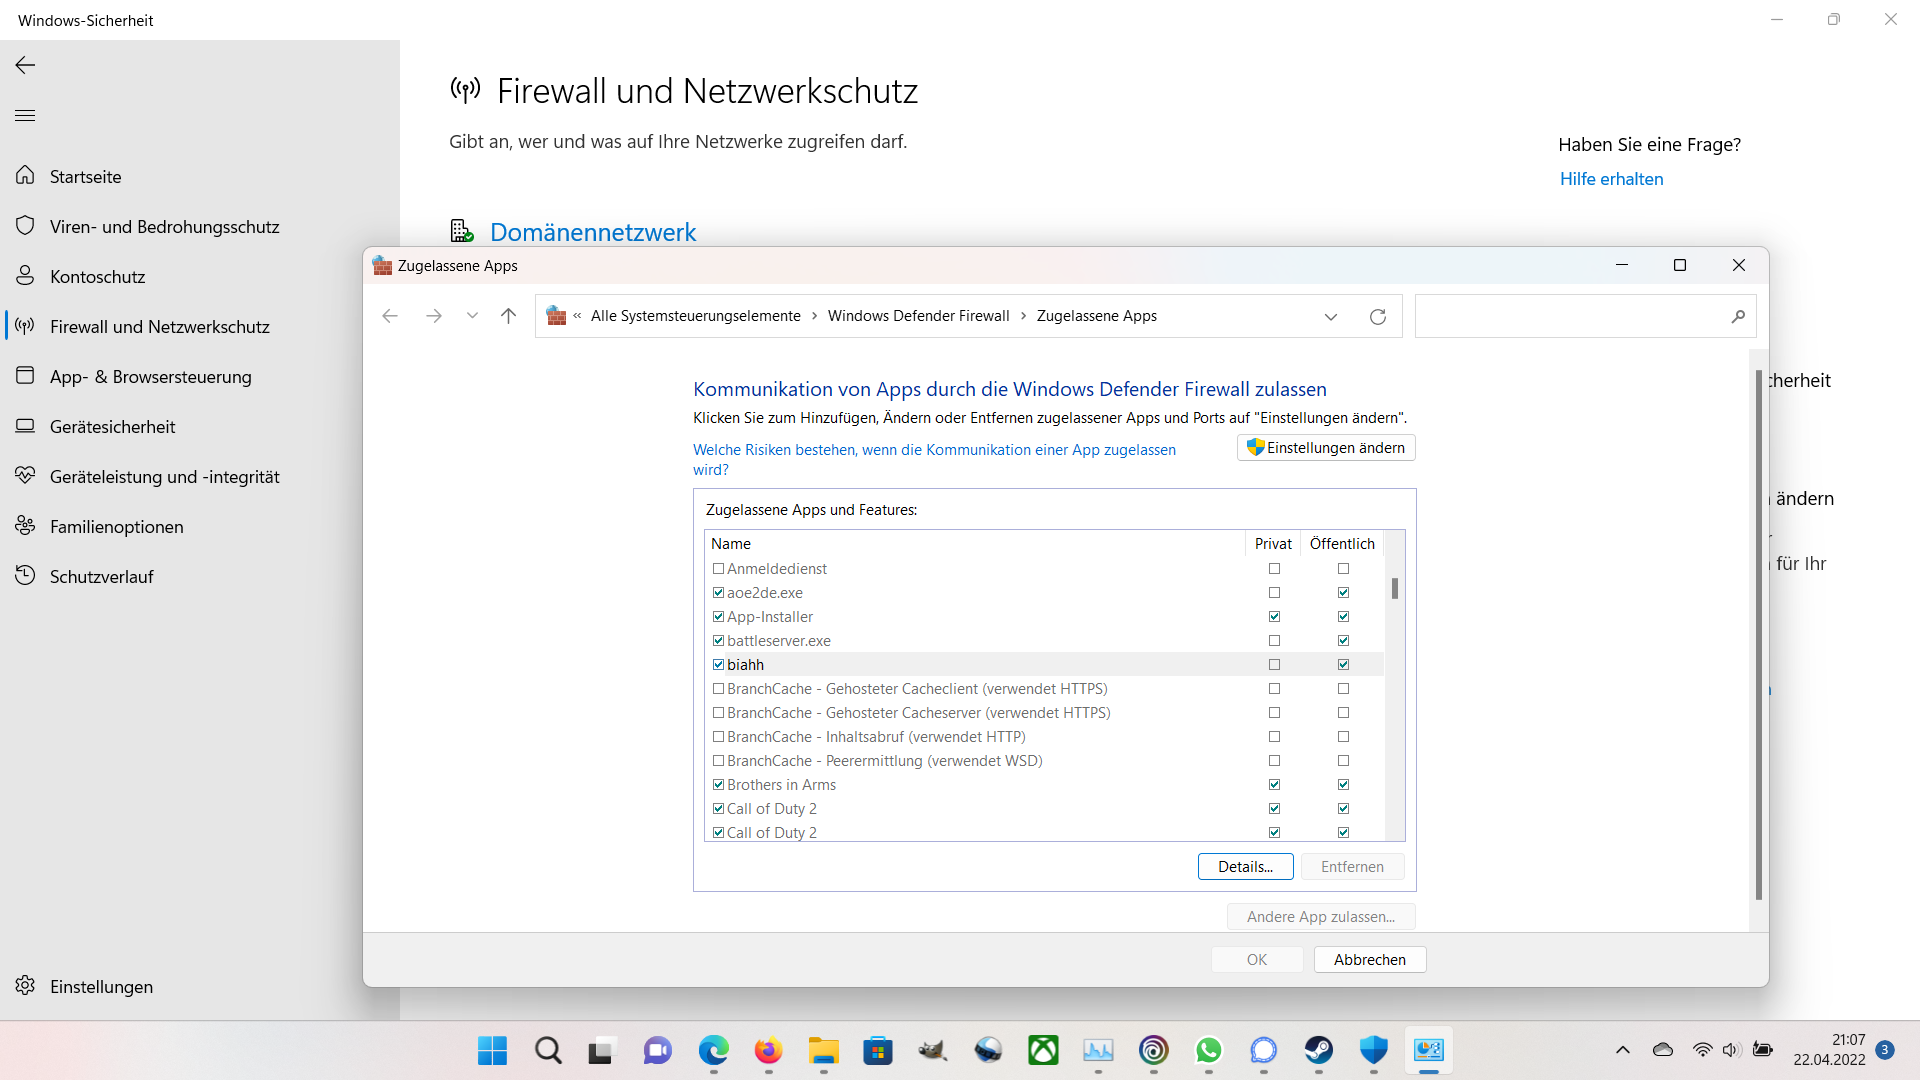Click the search magnifier in Zugelassene Apps
The width and height of the screenshot is (1920, 1080).
[1738, 316]
